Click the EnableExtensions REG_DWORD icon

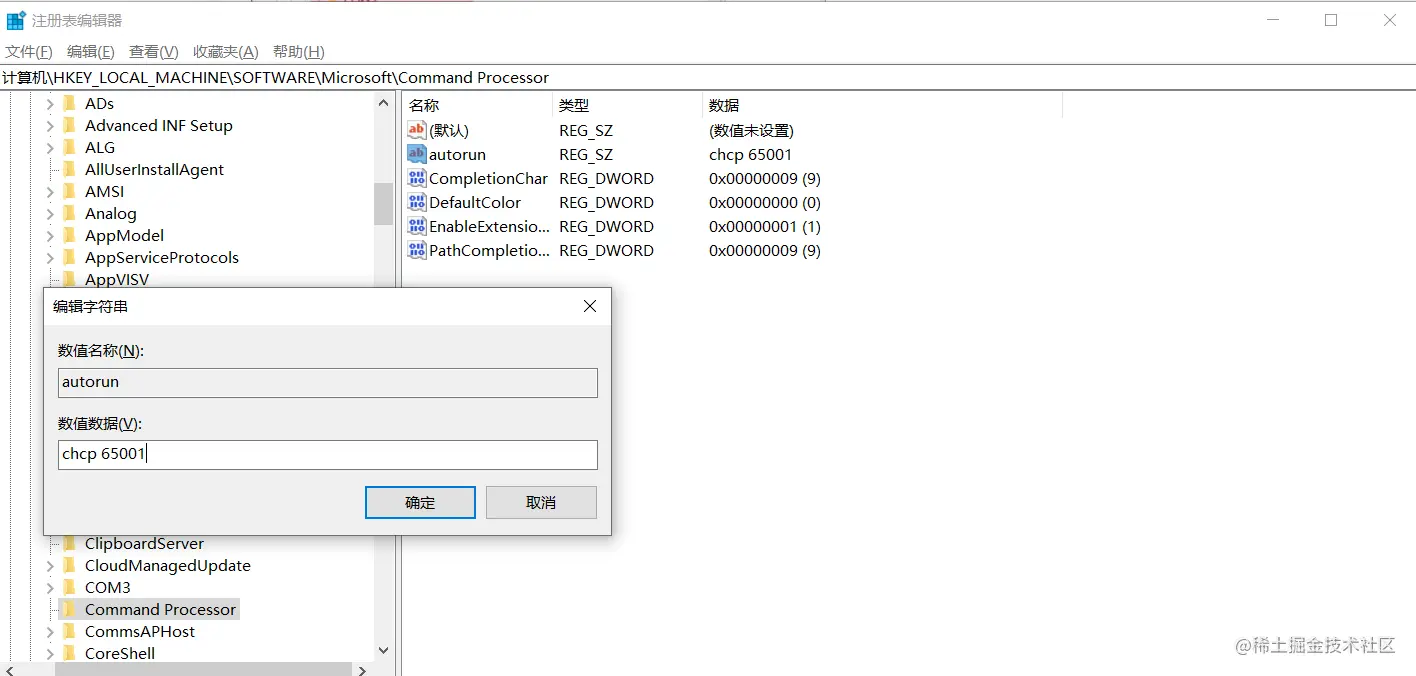click(x=415, y=226)
